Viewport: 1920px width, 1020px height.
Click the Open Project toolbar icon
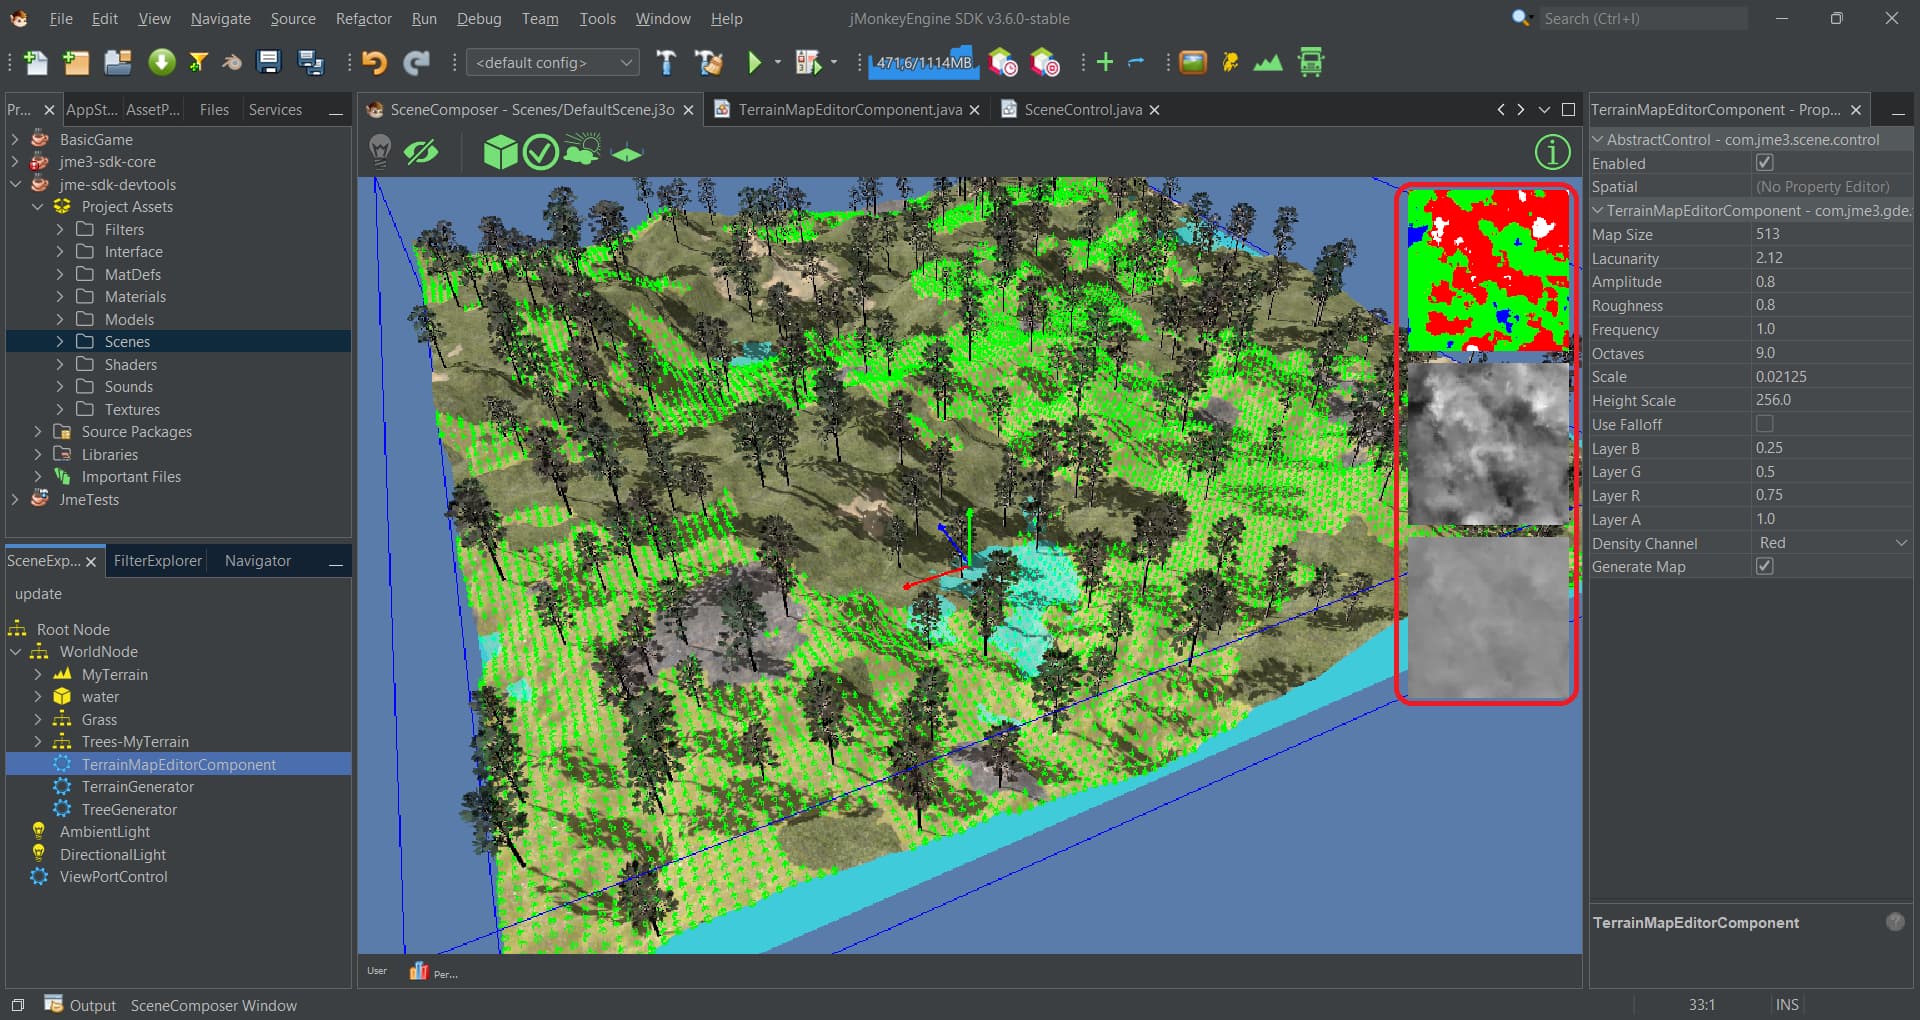click(118, 63)
